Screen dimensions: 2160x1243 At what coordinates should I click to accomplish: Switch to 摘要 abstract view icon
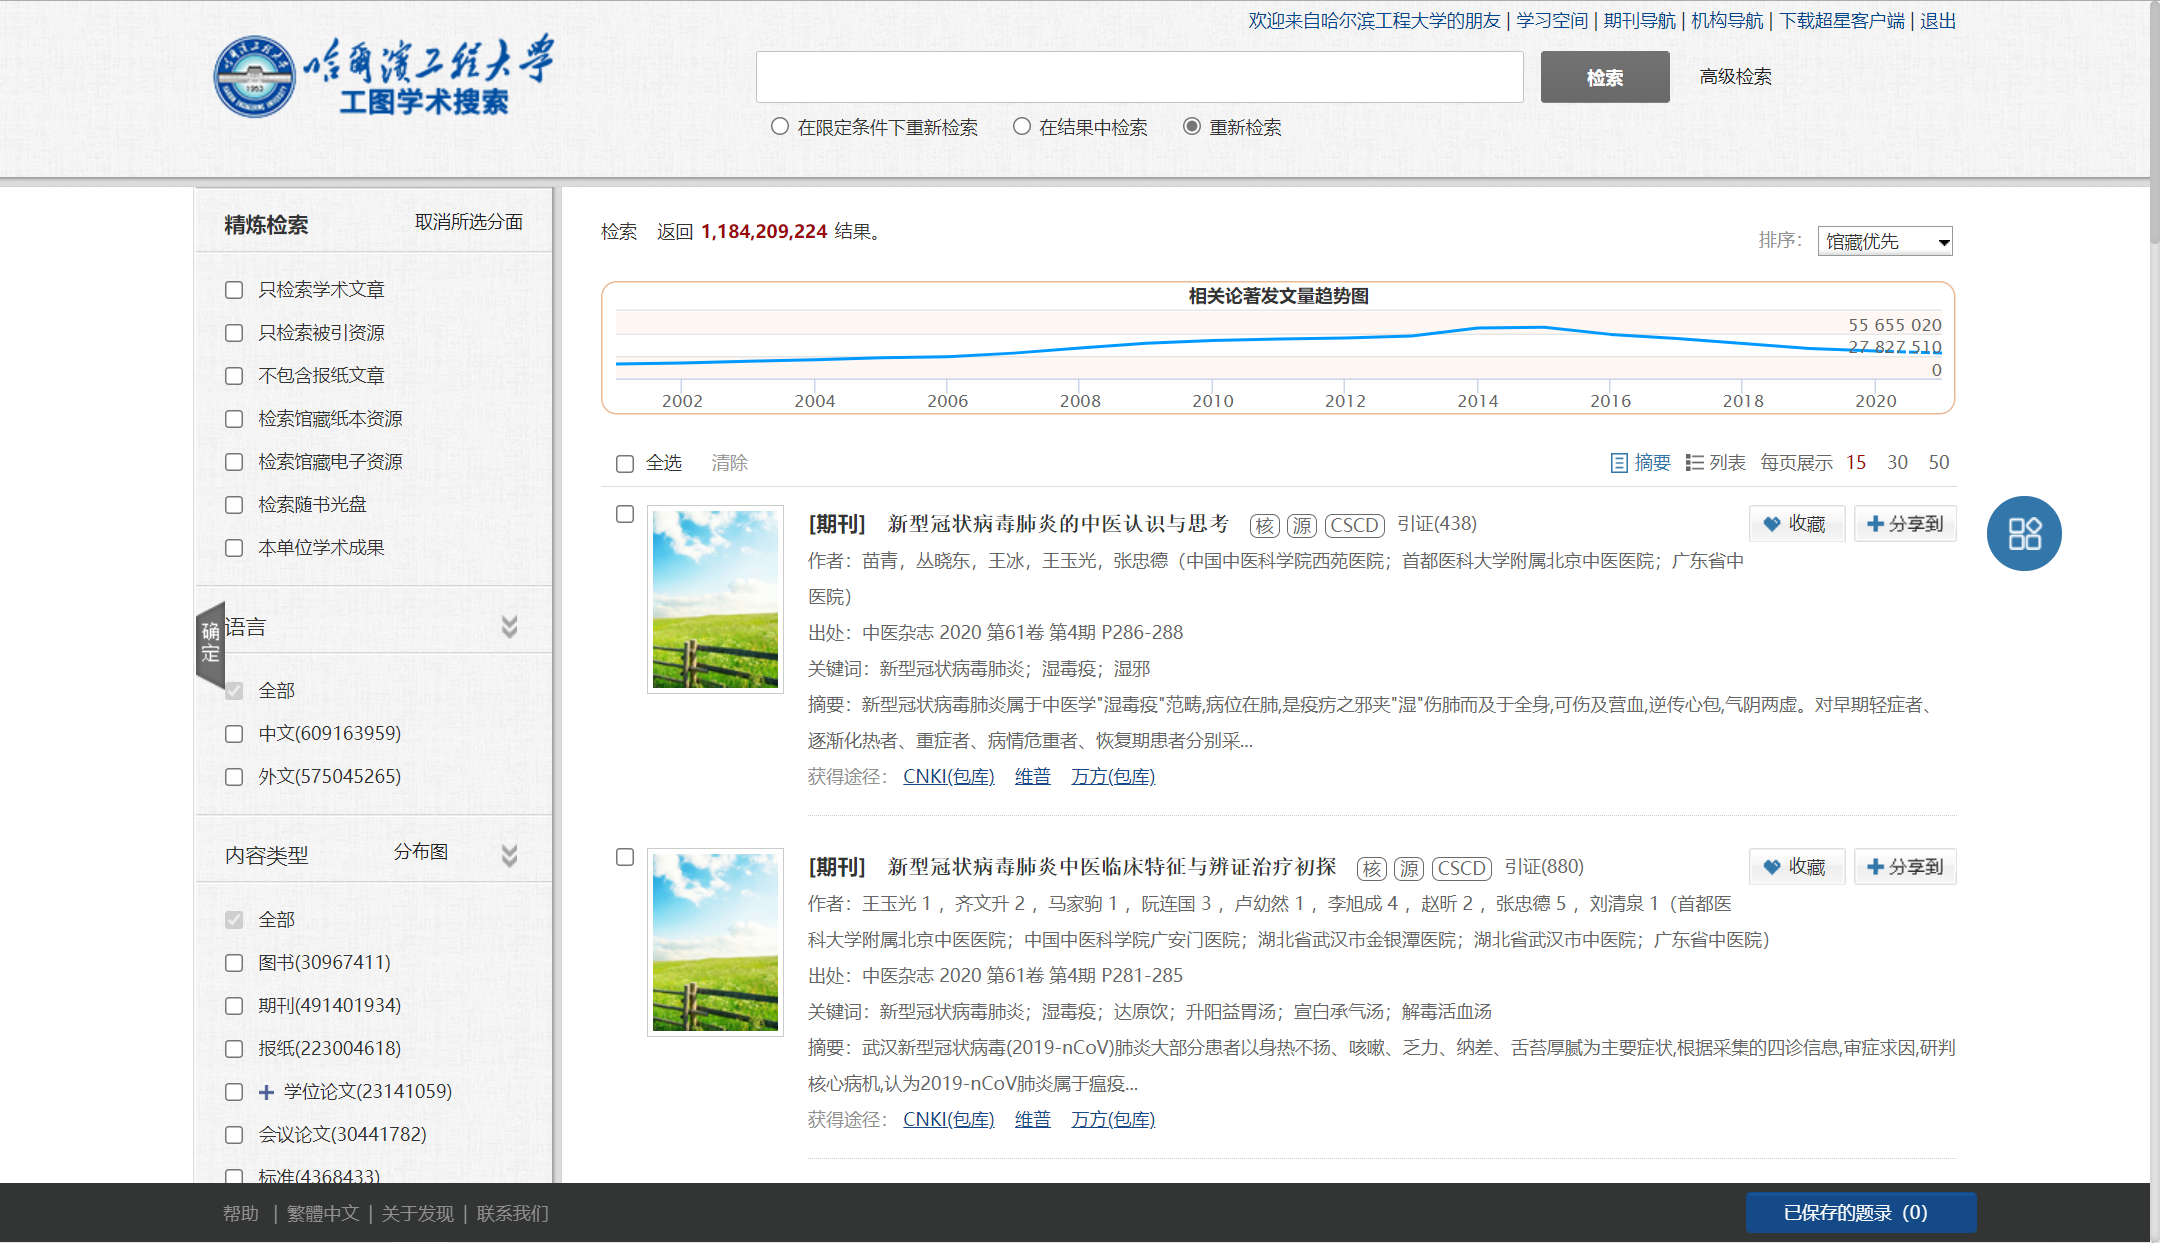click(1619, 463)
